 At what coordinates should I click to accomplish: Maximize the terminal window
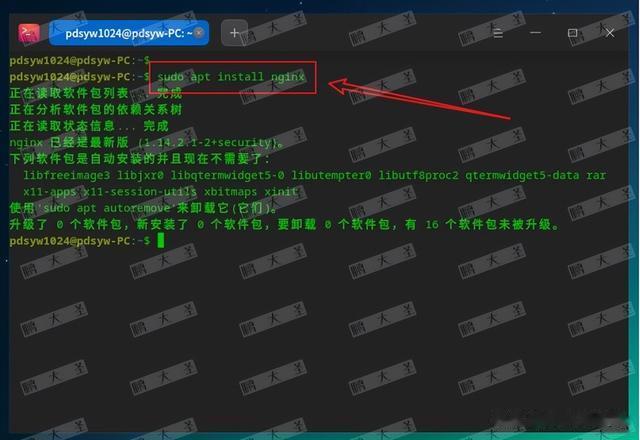pos(573,33)
